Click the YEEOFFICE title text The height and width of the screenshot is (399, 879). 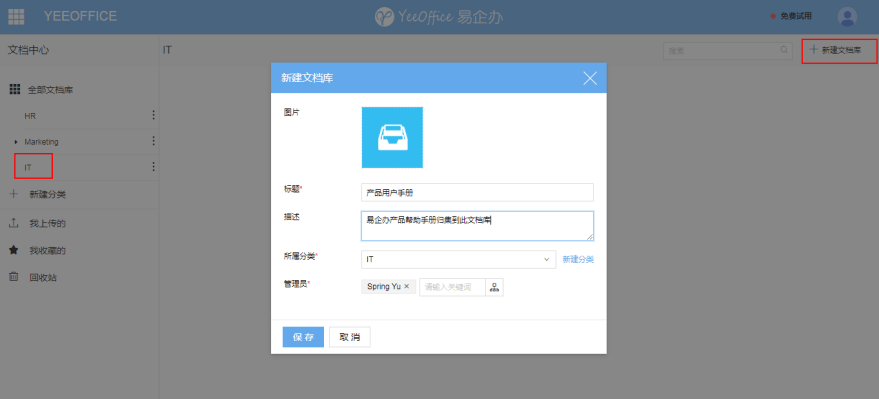coord(80,16)
